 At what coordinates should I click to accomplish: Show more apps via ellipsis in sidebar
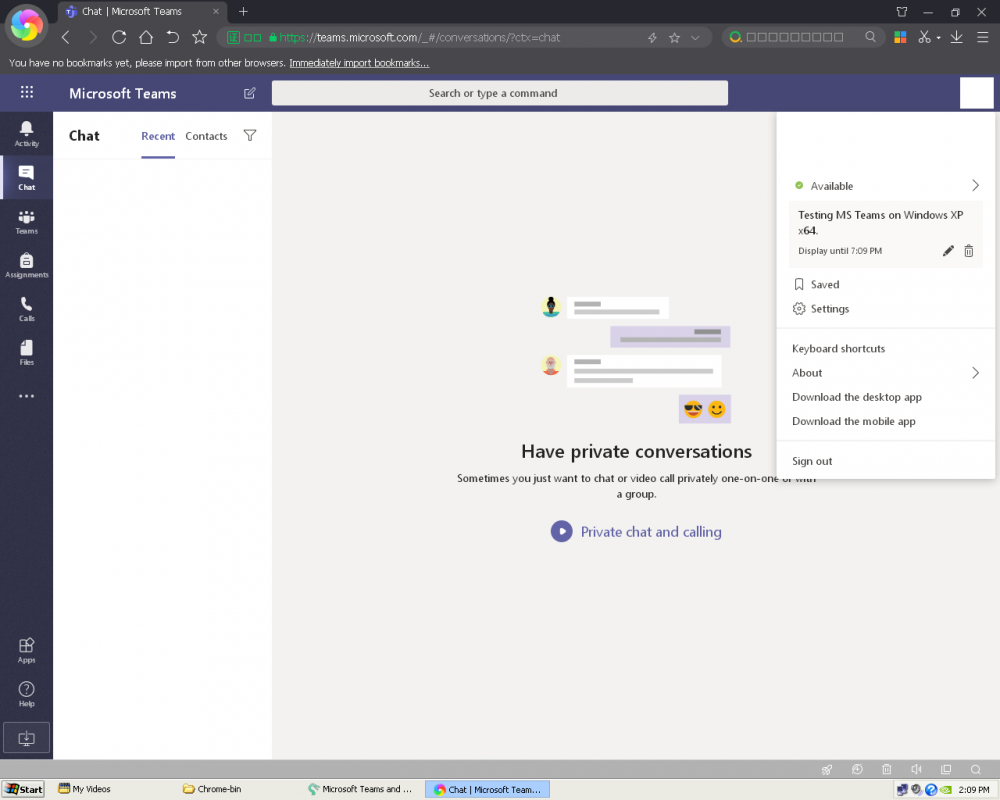(26, 396)
